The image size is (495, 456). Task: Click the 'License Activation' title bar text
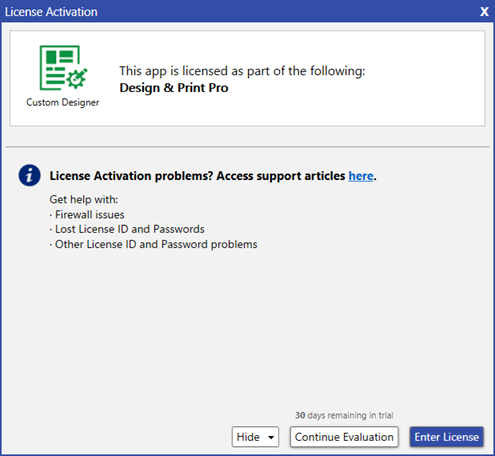tap(51, 12)
